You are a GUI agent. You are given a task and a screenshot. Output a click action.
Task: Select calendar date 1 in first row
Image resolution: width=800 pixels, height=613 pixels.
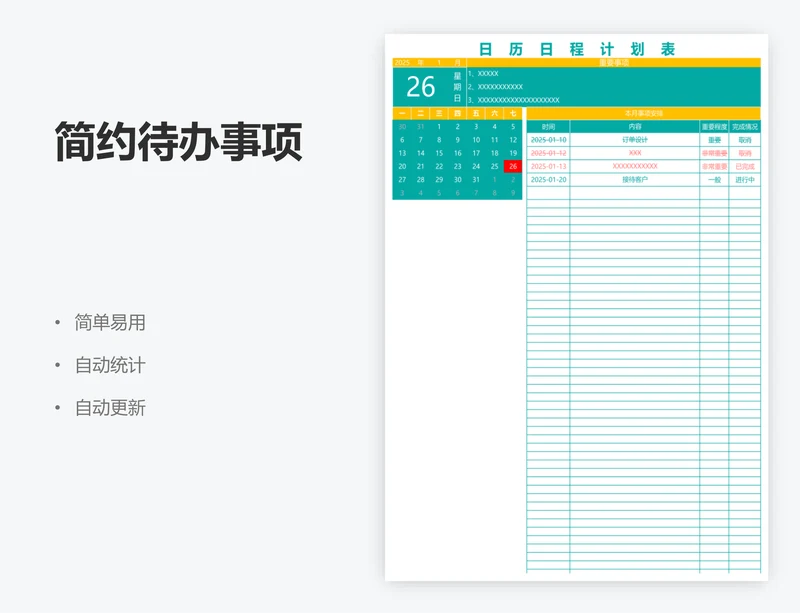click(x=439, y=127)
